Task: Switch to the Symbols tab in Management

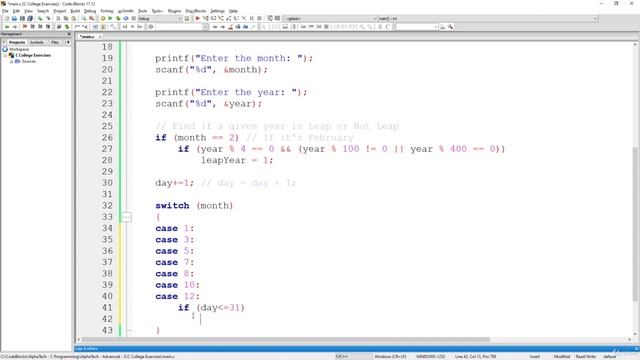Action: (37, 42)
